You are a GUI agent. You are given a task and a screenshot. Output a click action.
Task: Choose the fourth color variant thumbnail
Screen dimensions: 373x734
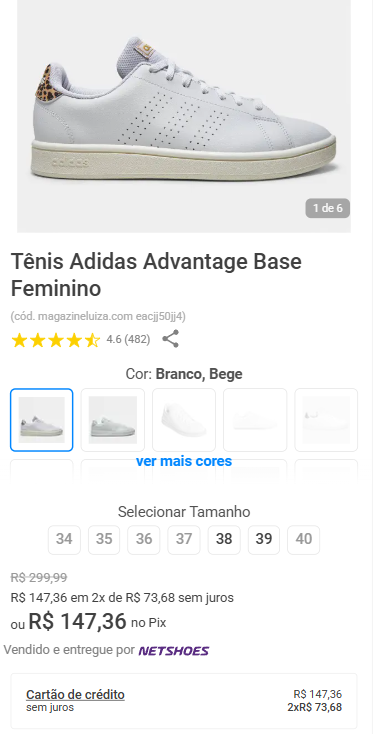(255, 420)
